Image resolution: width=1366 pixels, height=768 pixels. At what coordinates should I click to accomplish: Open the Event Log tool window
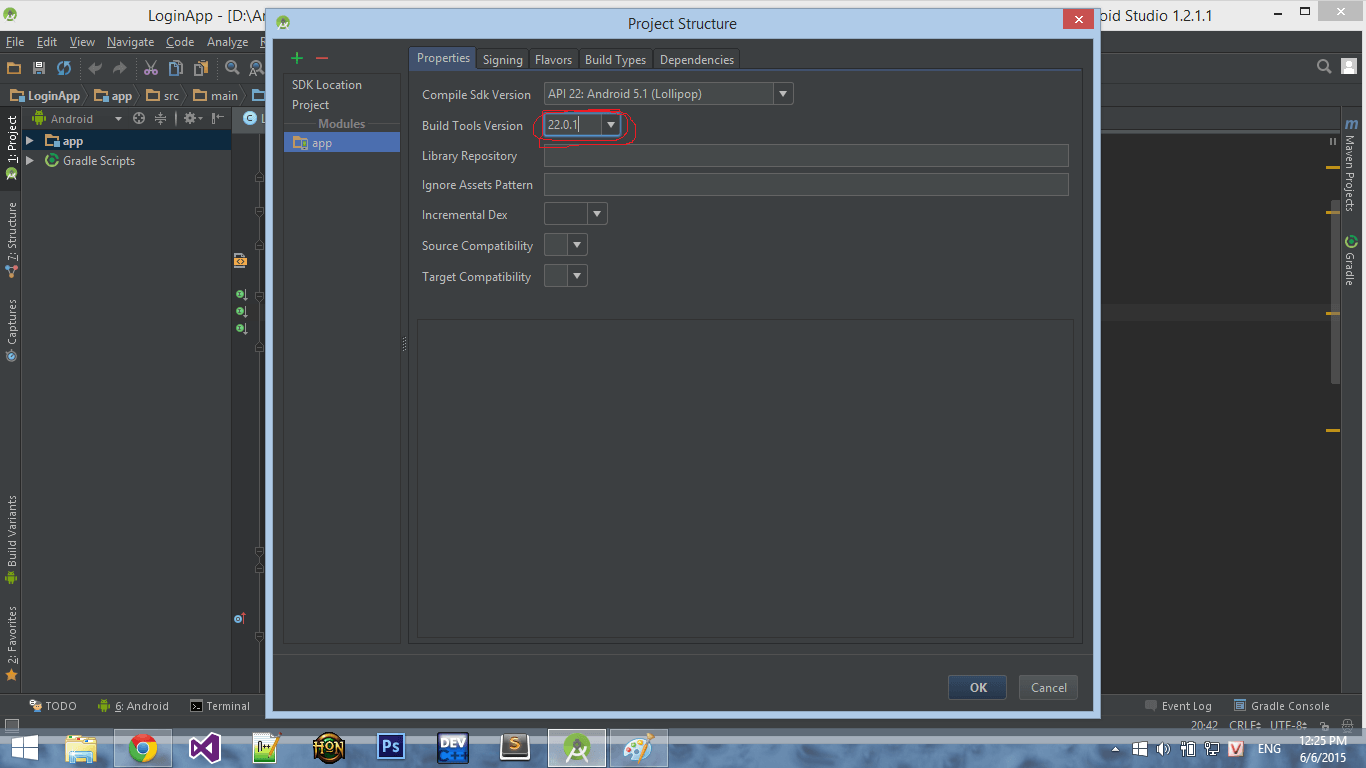pyautogui.click(x=1178, y=706)
